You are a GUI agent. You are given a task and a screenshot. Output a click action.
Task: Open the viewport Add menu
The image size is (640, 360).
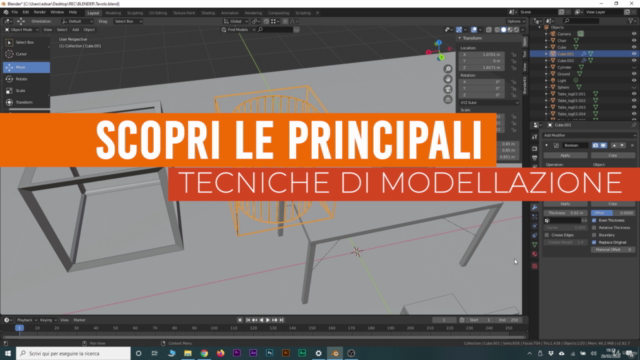76,30
